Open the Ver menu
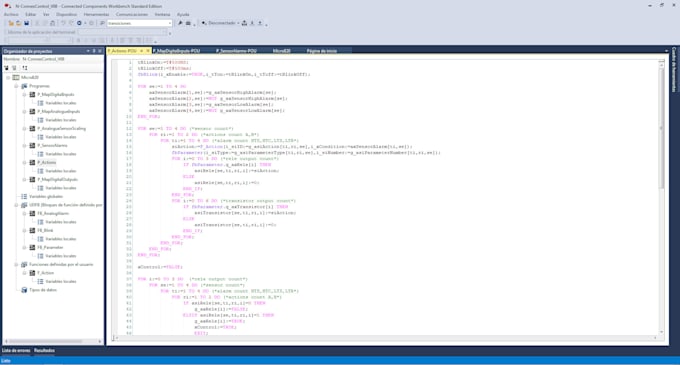Image resolution: width=680 pixels, height=365 pixels. point(46,14)
